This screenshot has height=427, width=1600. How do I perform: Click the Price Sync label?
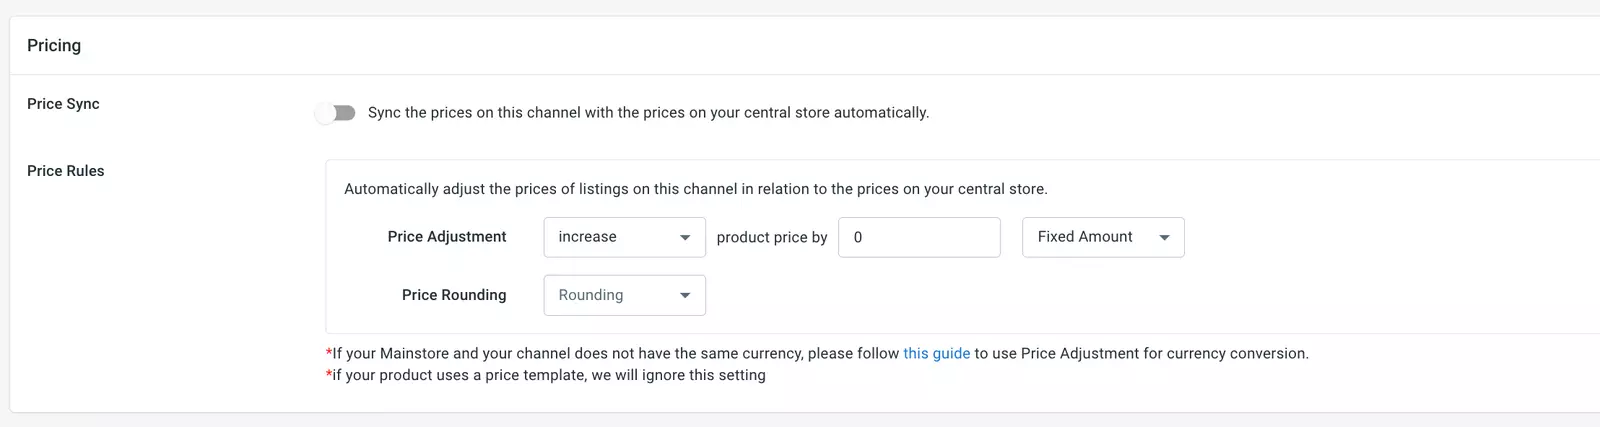point(63,104)
